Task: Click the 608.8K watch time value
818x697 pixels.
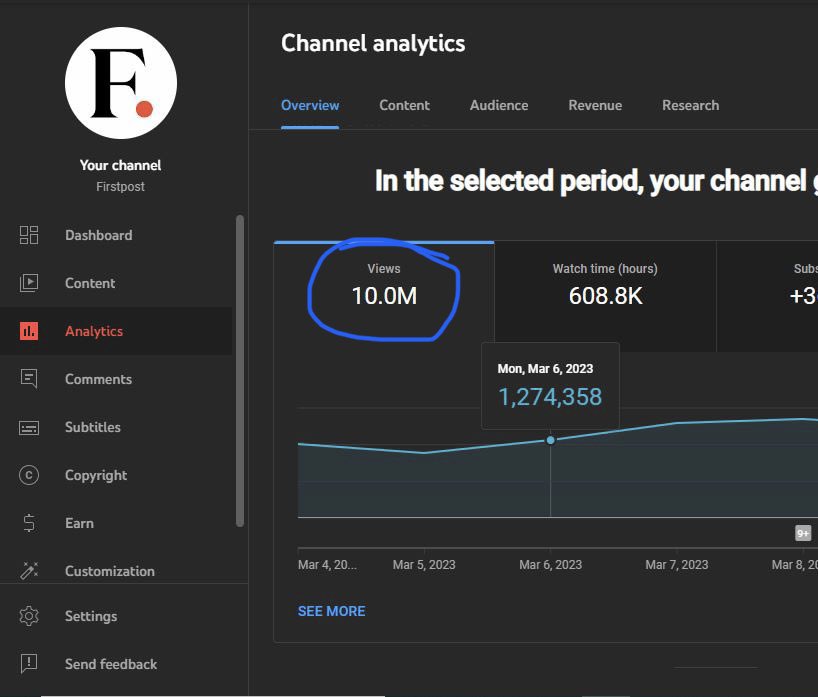Action: click(x=605, y=296)
